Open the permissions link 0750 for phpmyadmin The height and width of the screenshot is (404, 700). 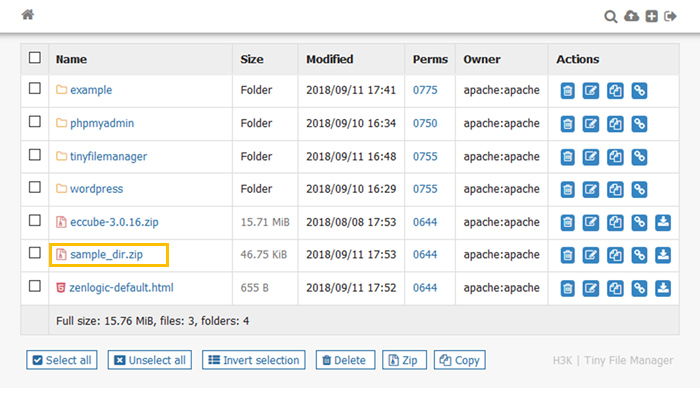pyautogui.click(x=425, y=123)
